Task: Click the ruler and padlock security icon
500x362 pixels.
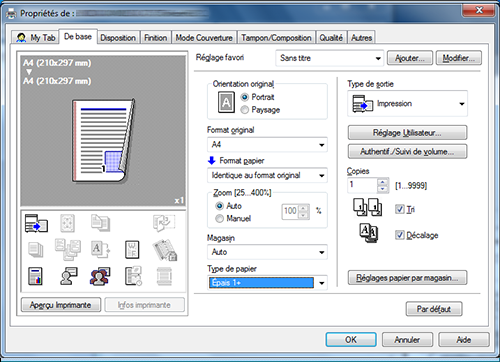Action: [x=165, y=250]
